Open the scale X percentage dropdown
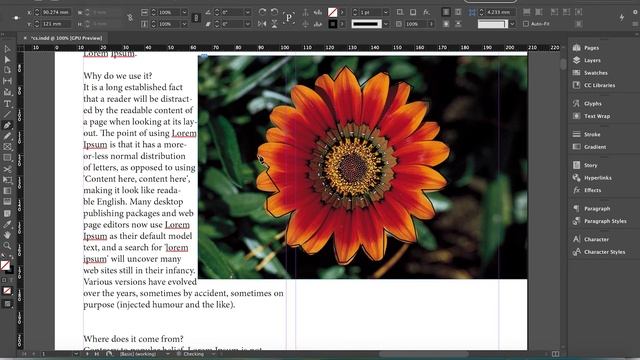This screenshot has width=640, height=360. (x=184, y=13)
